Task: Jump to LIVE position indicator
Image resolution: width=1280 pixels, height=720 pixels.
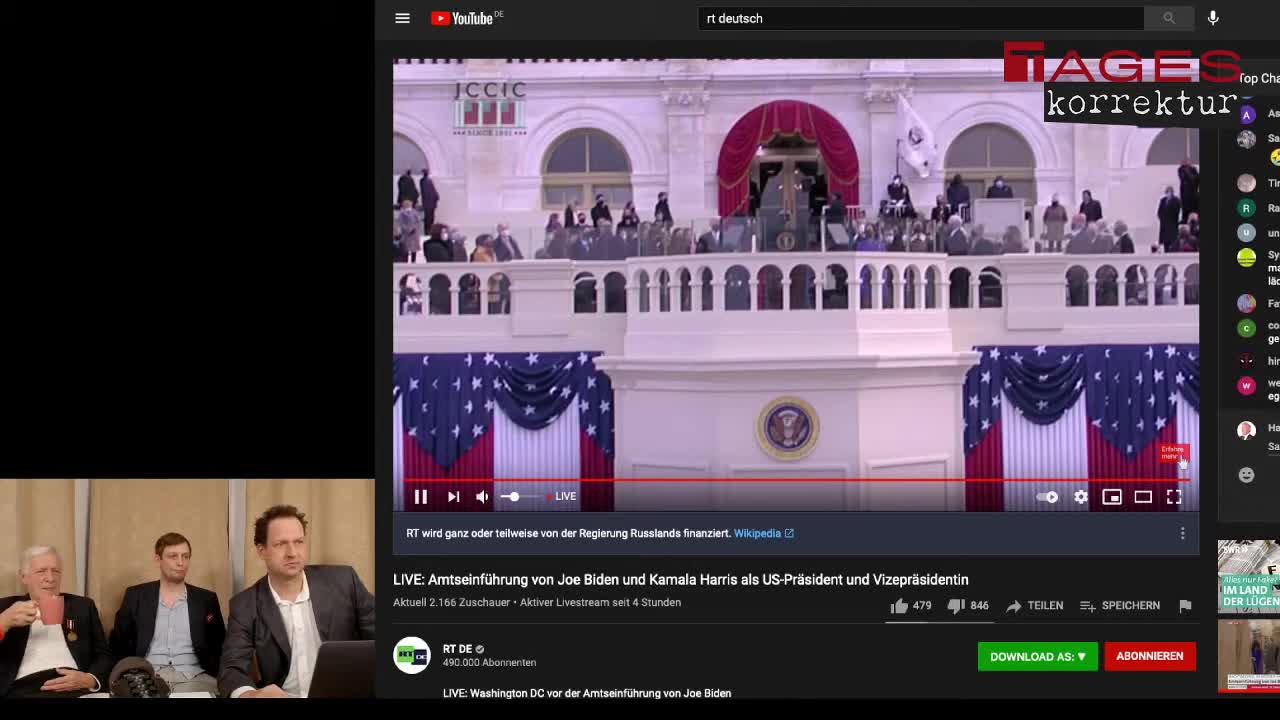Action: pos(562,497)
